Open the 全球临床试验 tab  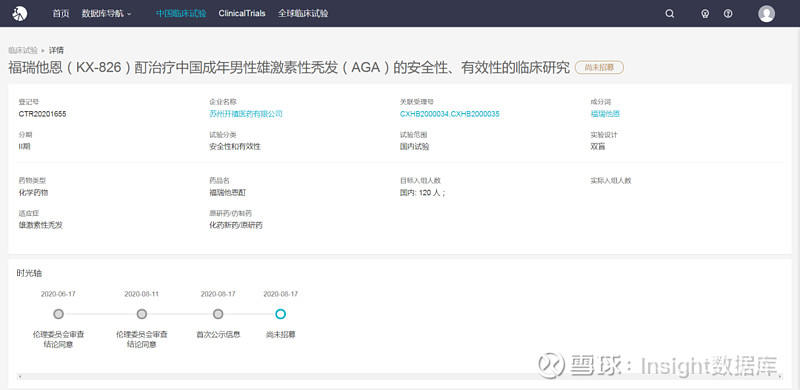(303, 14)
